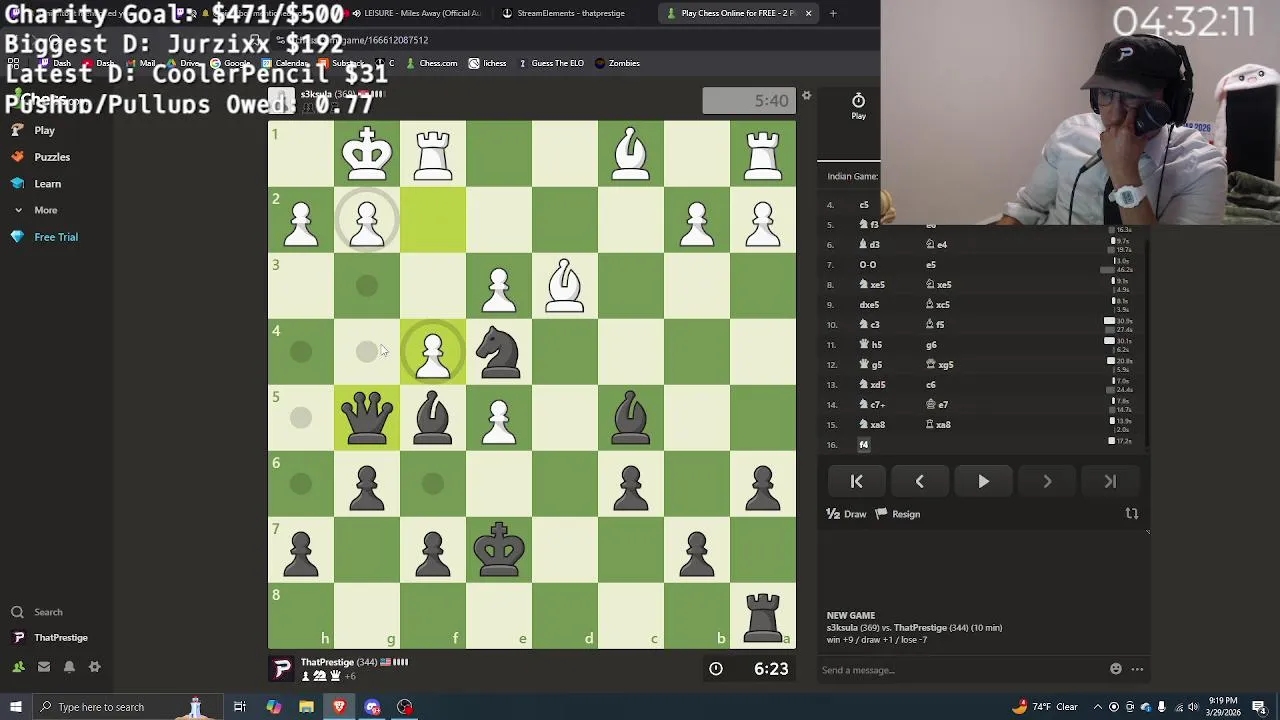Open the Copilot taskbar icon
This screenshot has width=1280, height=720.
[x=273, y=707]
